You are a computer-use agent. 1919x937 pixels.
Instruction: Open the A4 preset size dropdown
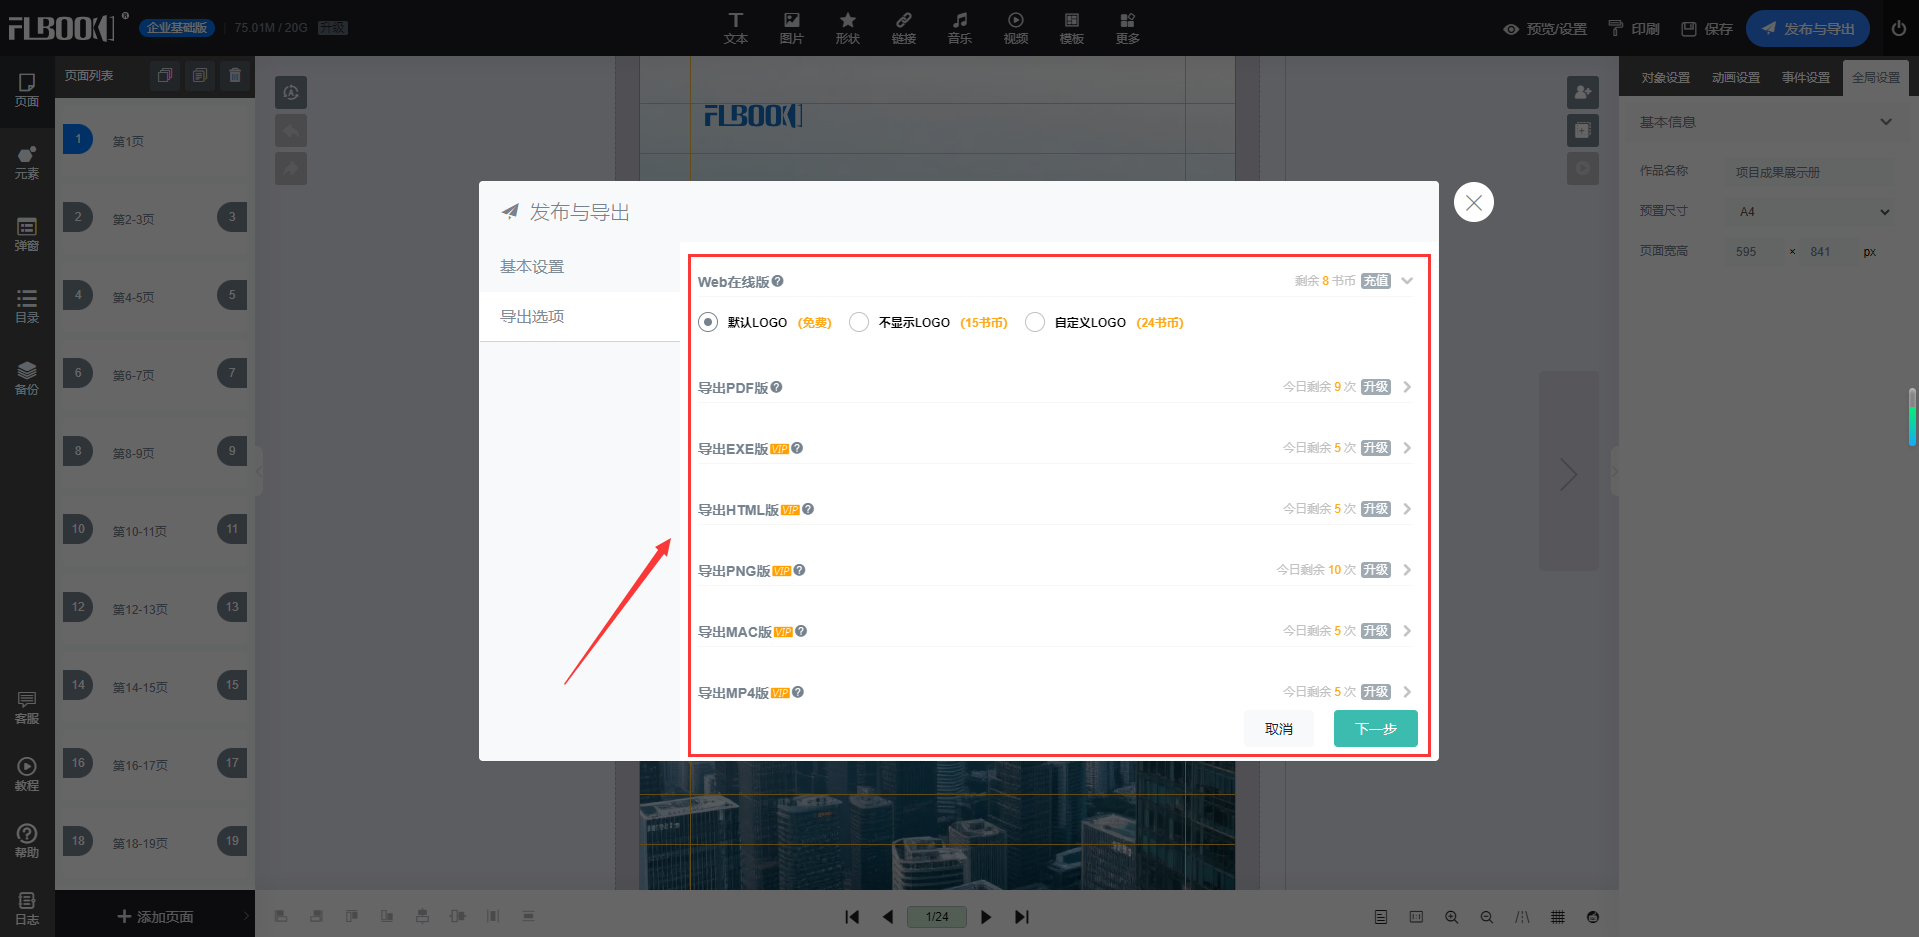tap(1812, 212)
